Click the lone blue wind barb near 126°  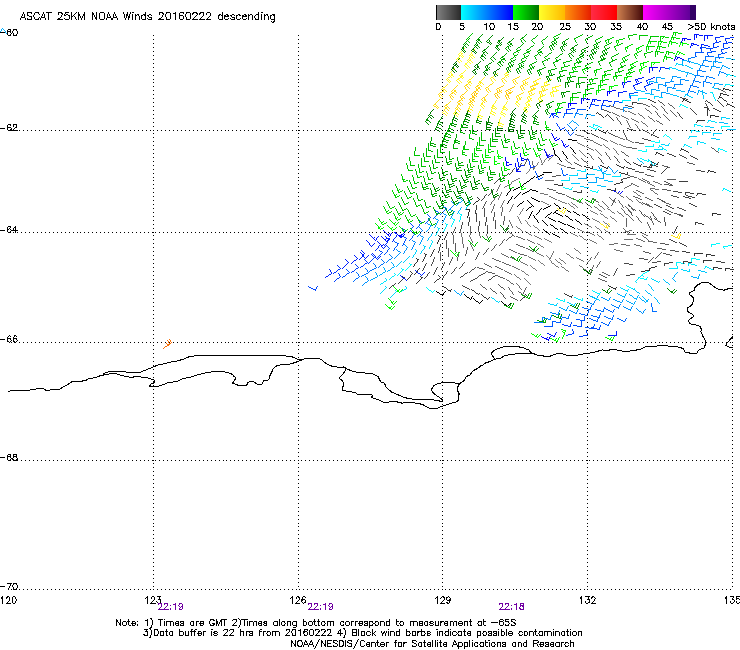(313, 287)
